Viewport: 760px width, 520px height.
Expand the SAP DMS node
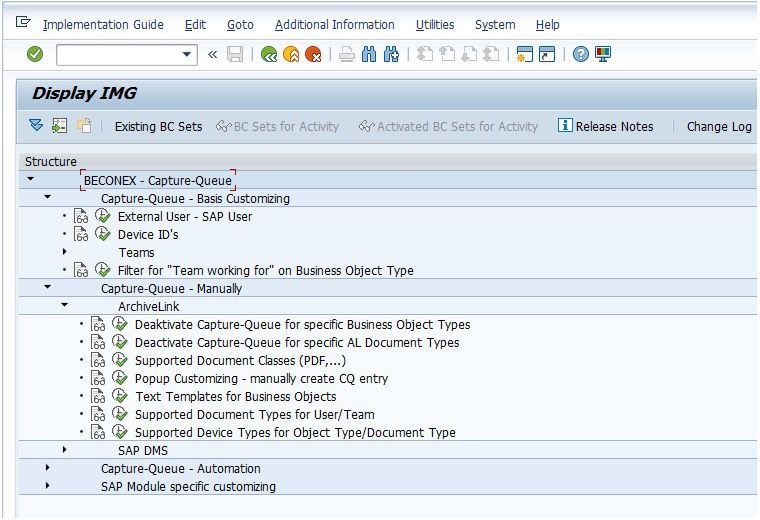(x=64, y=450)
